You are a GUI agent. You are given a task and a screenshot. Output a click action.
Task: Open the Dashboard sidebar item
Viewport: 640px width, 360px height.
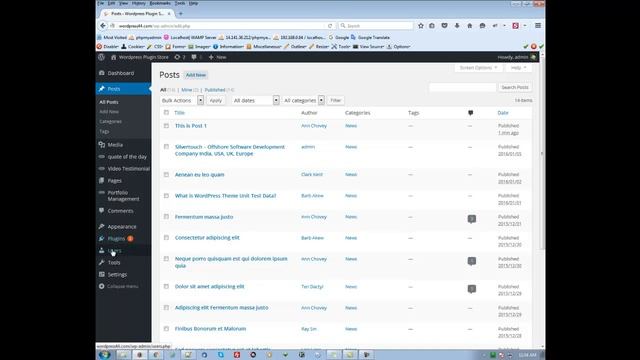point(120,73)
